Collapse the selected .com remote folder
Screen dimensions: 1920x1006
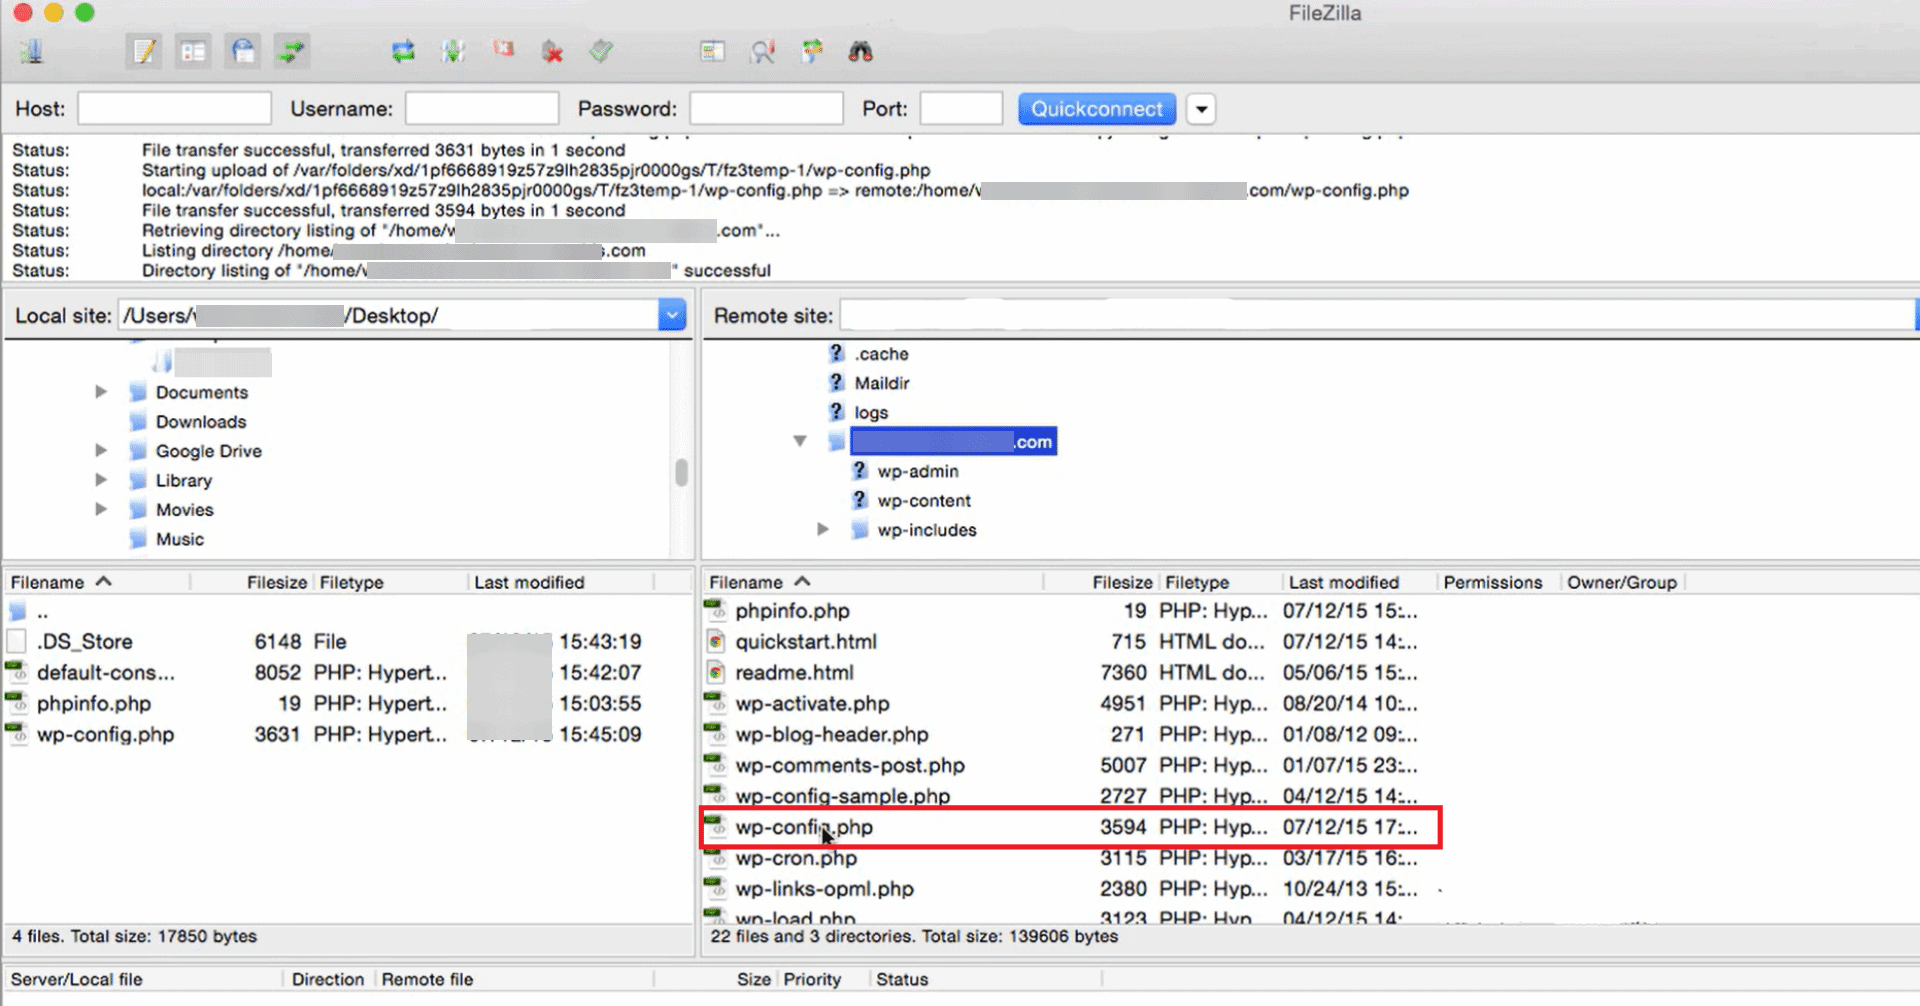tap(800, 441)
